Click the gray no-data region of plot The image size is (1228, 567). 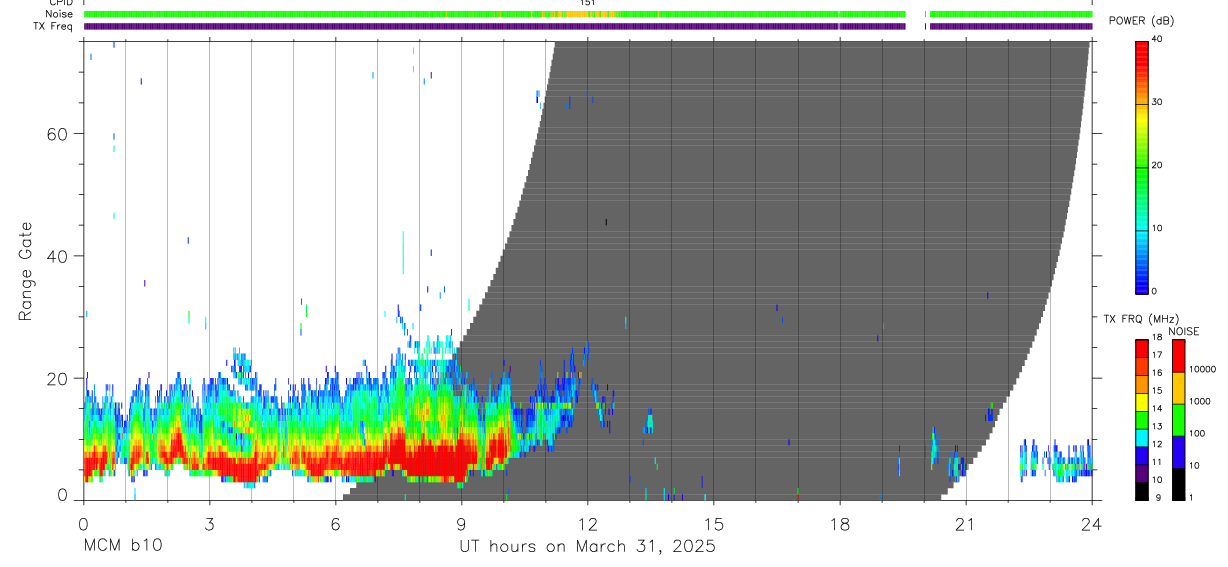coord(780,250)
